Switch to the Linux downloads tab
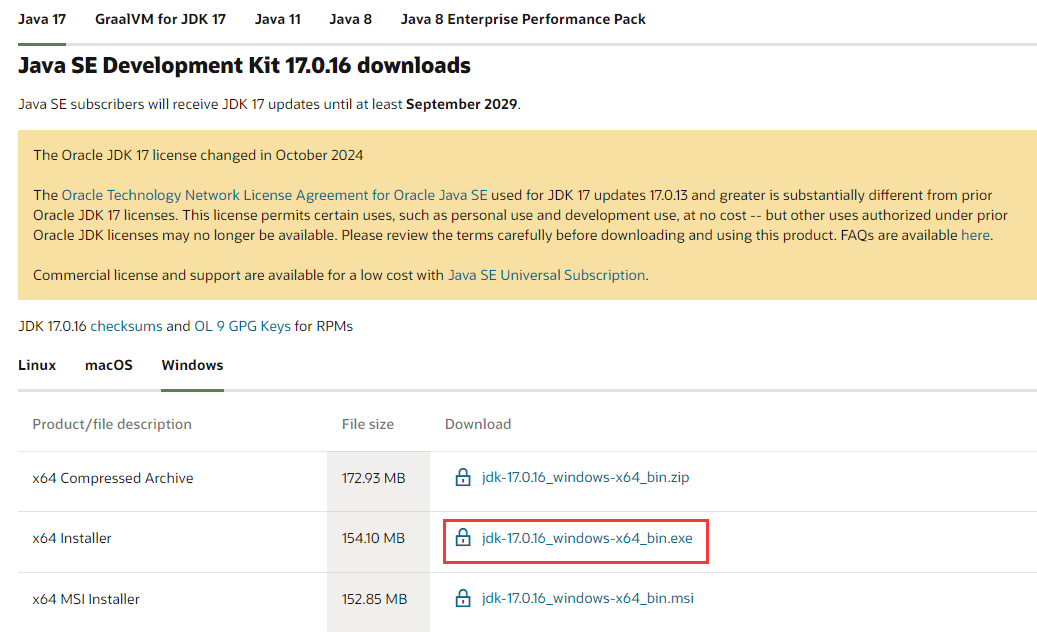Image resolution: width=1037 pixels, height=632 pixels. pos(37,365)
